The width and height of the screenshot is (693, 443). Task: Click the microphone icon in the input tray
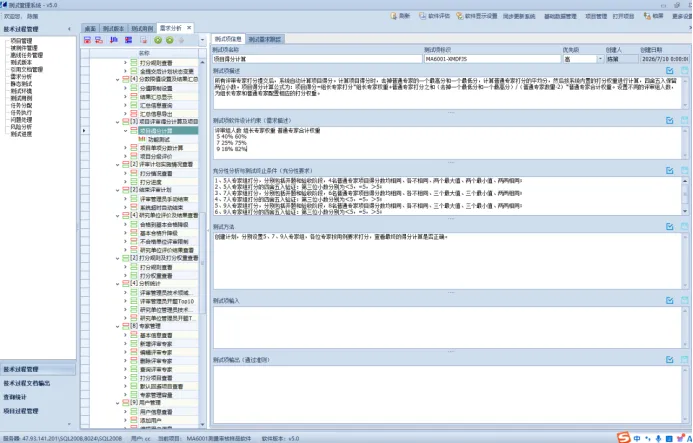(x=658, y=439)
